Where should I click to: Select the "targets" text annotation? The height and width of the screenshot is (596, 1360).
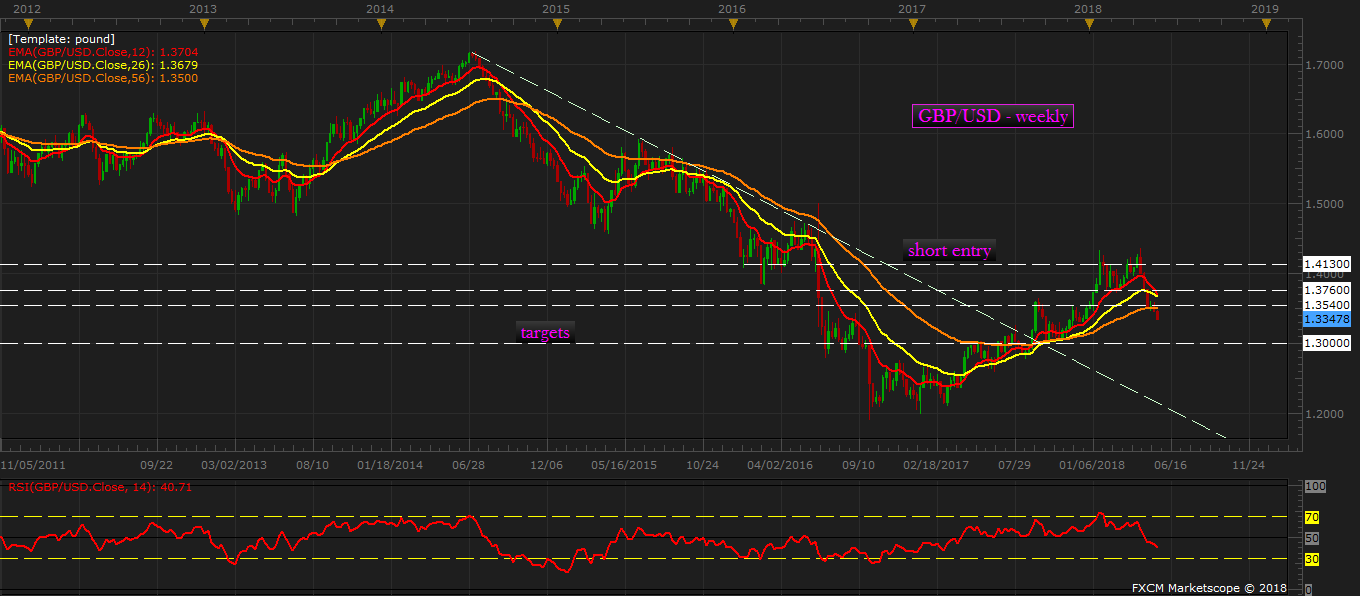[x=545, y=333]
